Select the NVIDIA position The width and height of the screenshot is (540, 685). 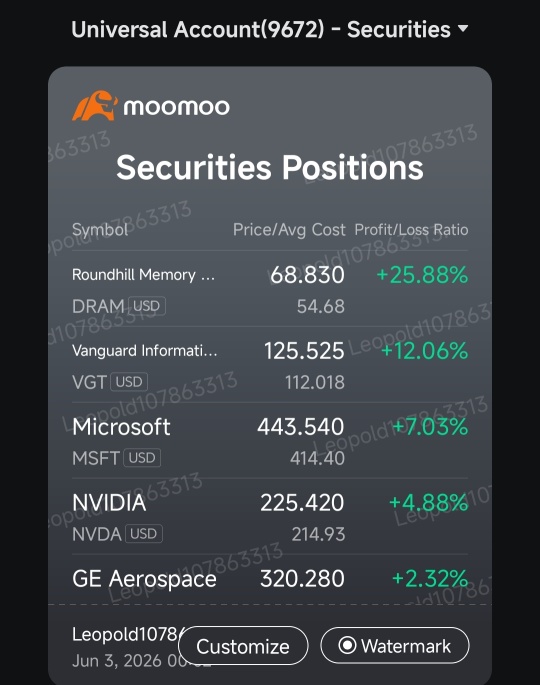click(x=270, y=516)
